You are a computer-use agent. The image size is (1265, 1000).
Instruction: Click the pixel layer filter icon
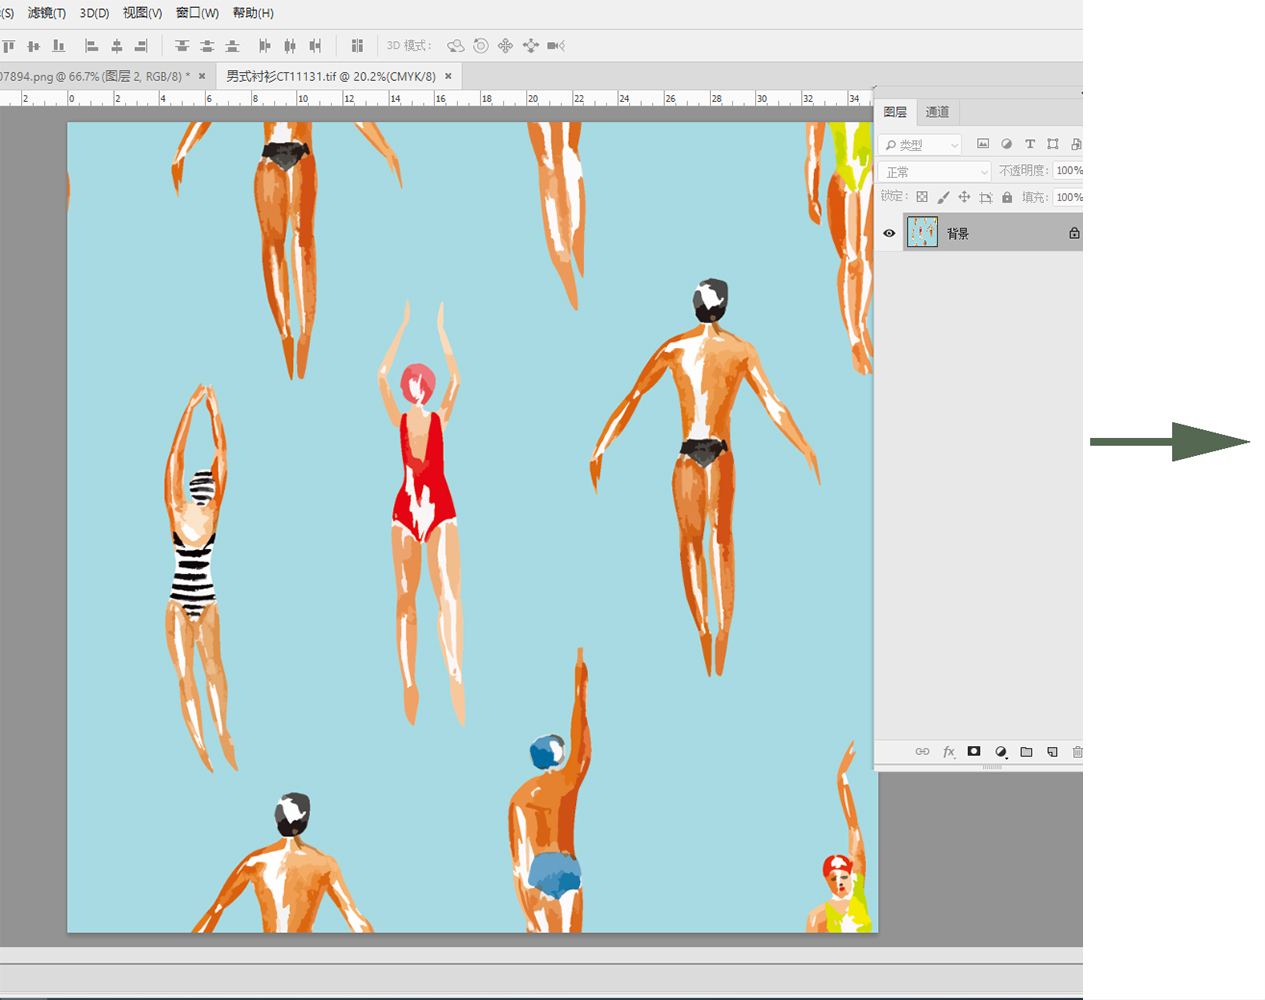click(x=983, y=144)
